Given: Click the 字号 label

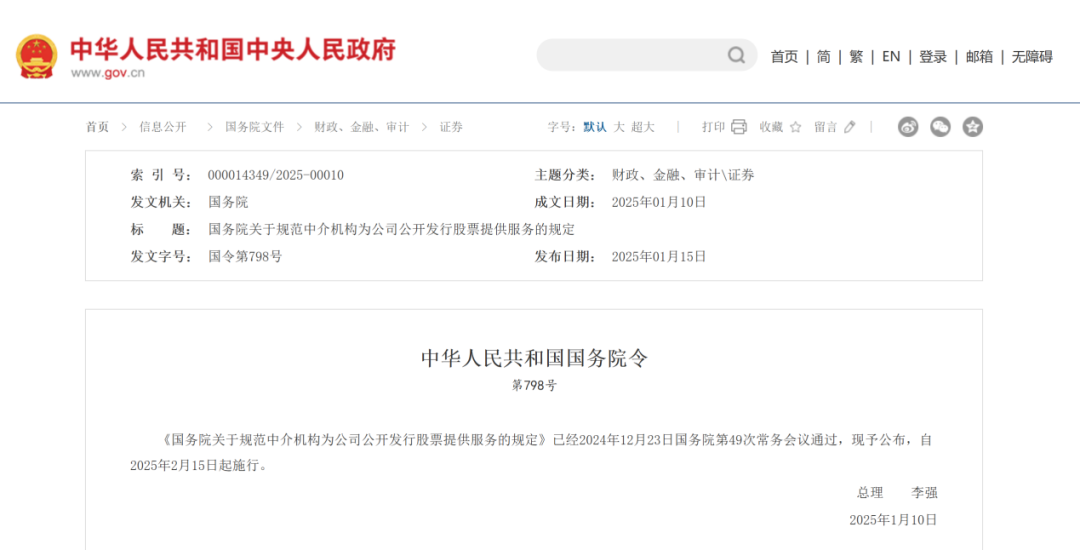Looking at the screenshot, I should coord(562,127).
